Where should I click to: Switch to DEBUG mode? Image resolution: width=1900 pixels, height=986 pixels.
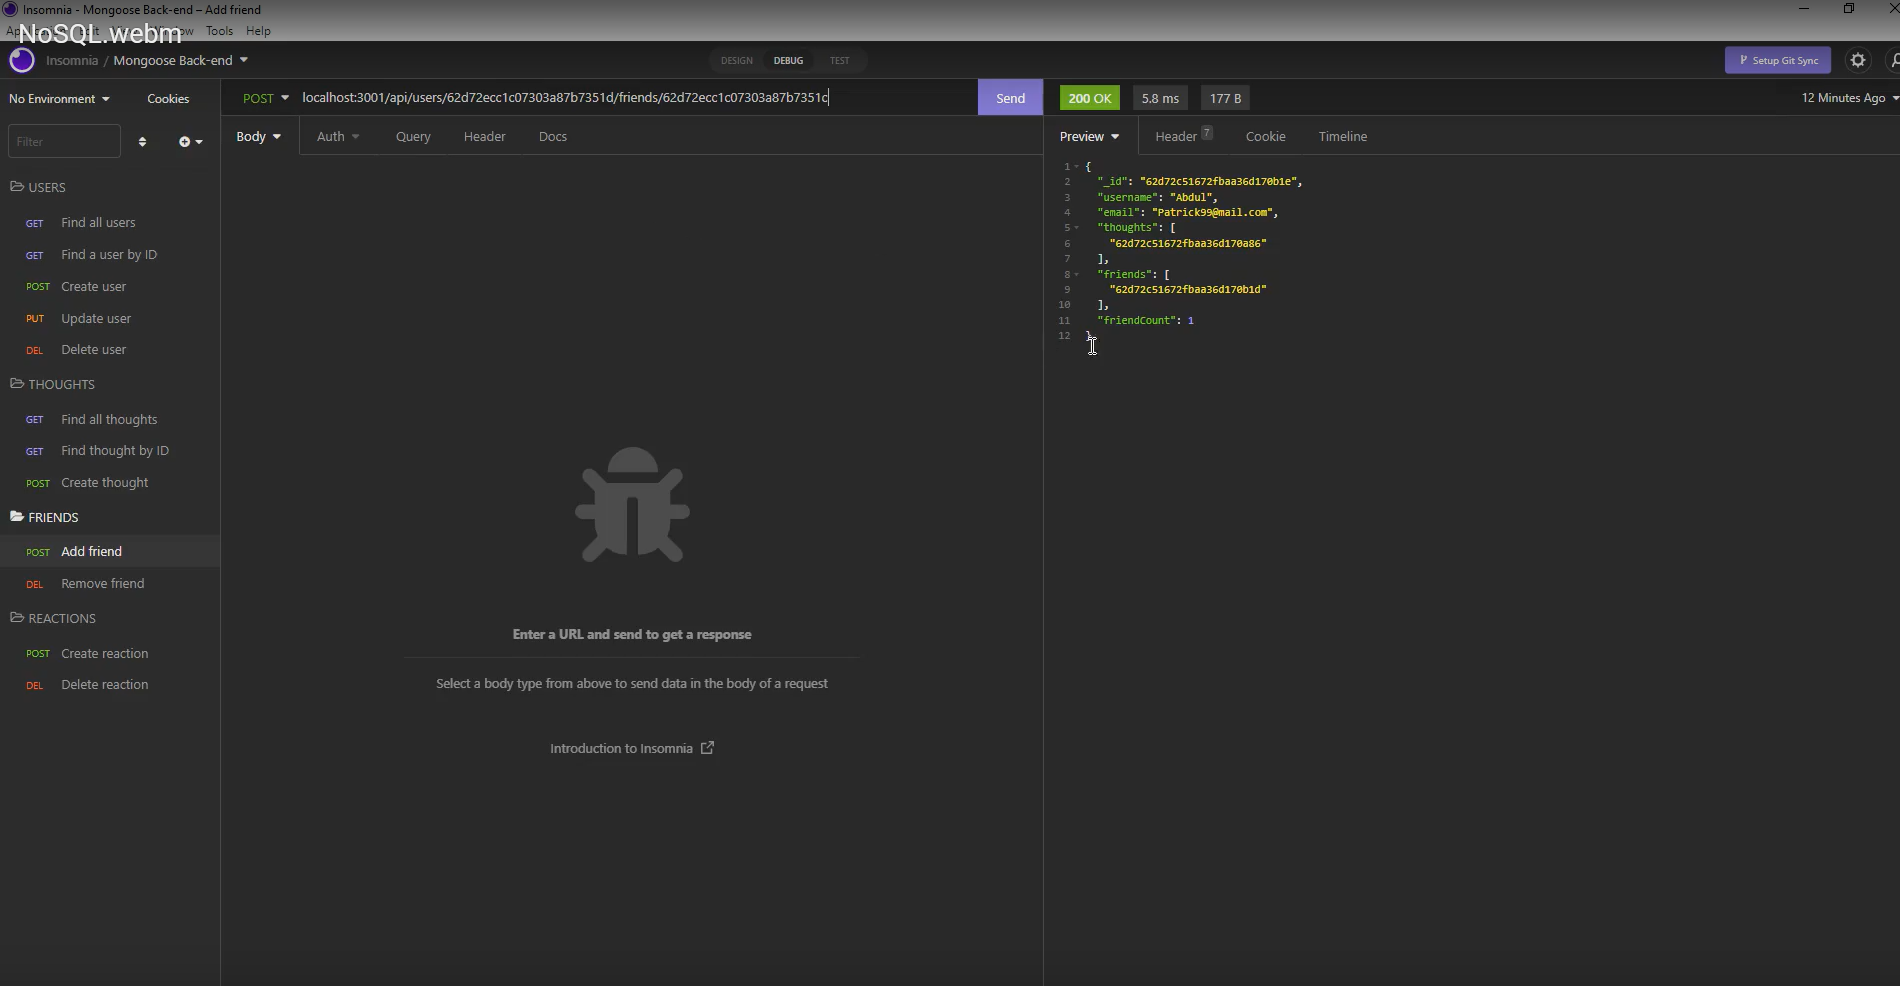(788, 60)
